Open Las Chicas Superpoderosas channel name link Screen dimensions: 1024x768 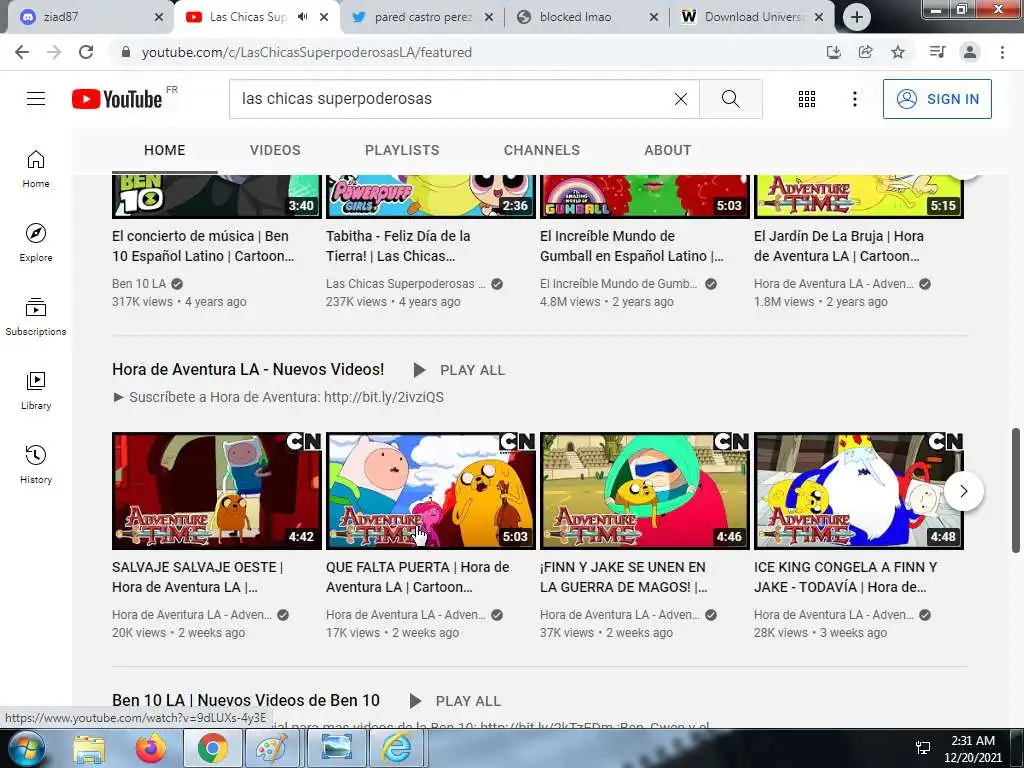(x=406, y=284)
